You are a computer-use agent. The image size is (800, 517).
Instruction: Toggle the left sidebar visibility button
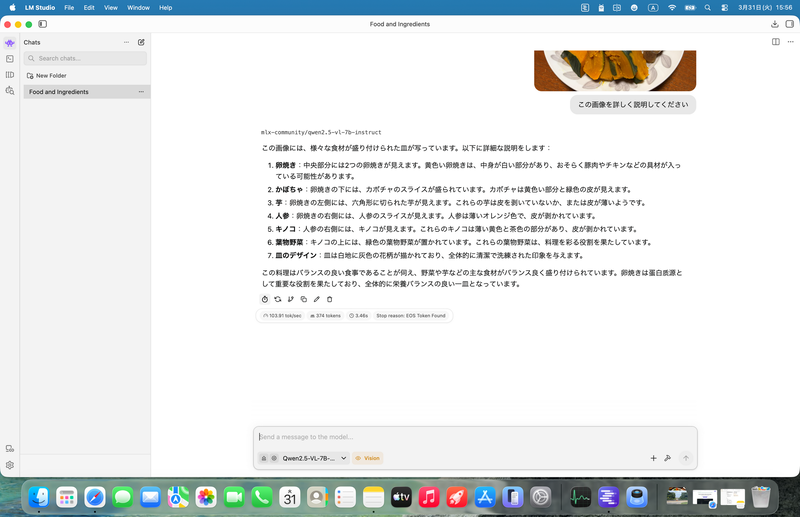43,24
